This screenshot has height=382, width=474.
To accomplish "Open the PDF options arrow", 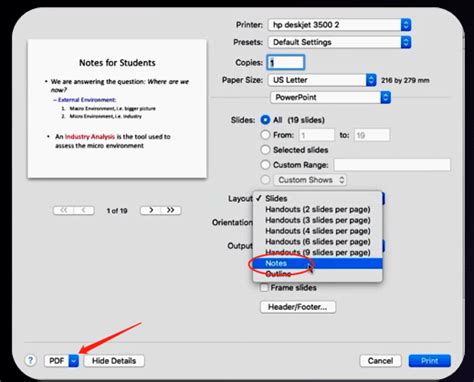I will tap(74, 361).
